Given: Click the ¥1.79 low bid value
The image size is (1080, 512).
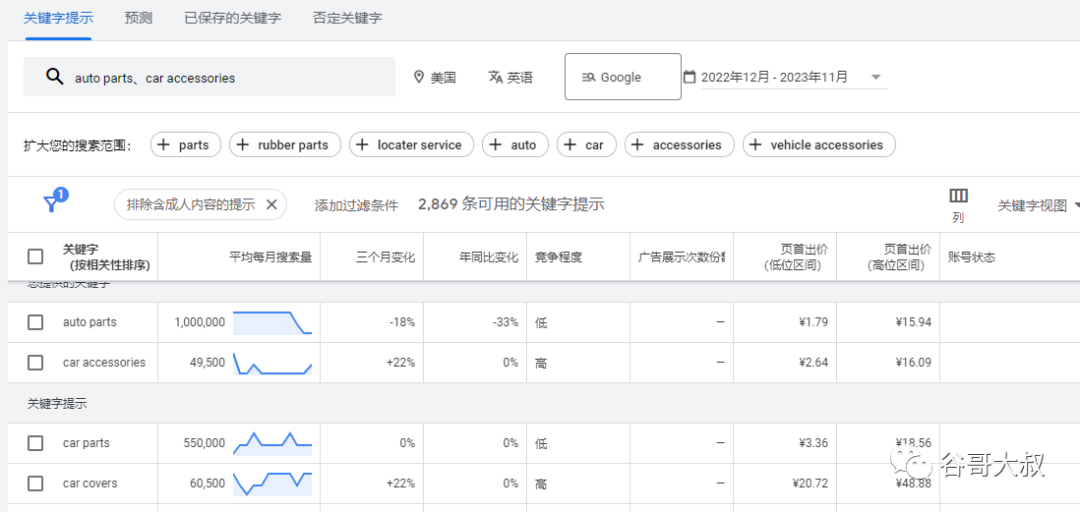Looking at the screenshot, I should coord(811,322).
